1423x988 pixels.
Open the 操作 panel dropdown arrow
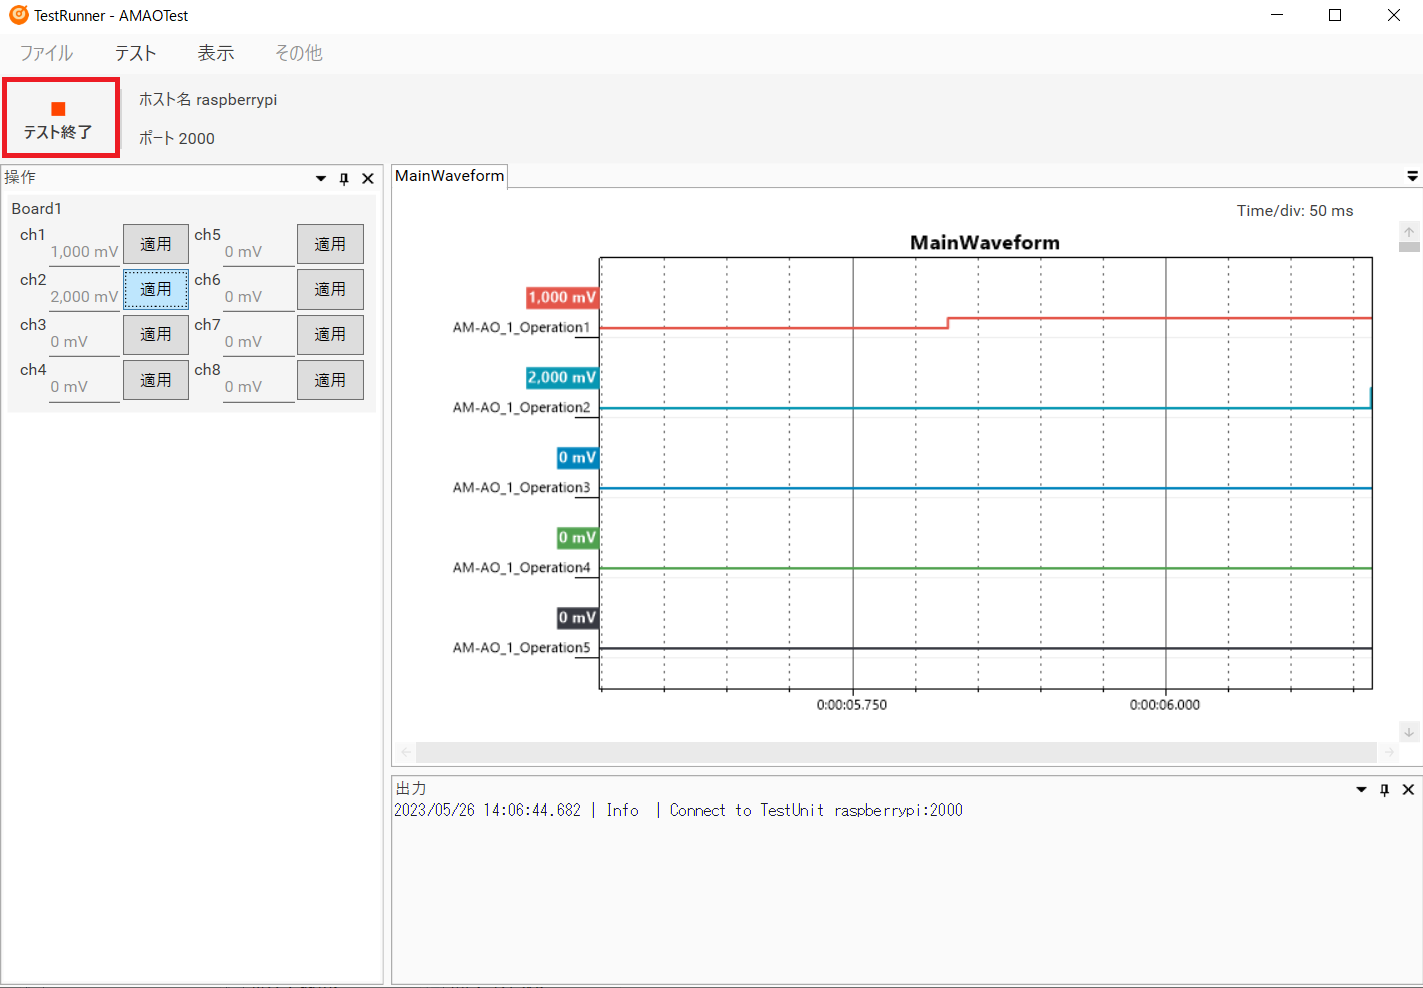pos(321,179)
